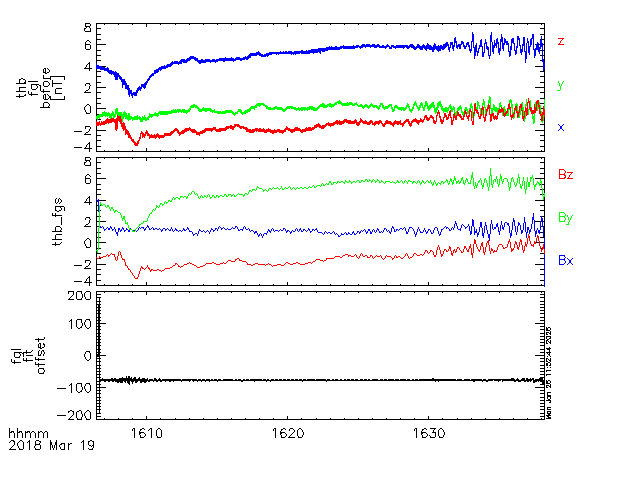Viewport: 640px width, 480px height.
Task: Click the 1630 time axis label
Action: (429, 433)
